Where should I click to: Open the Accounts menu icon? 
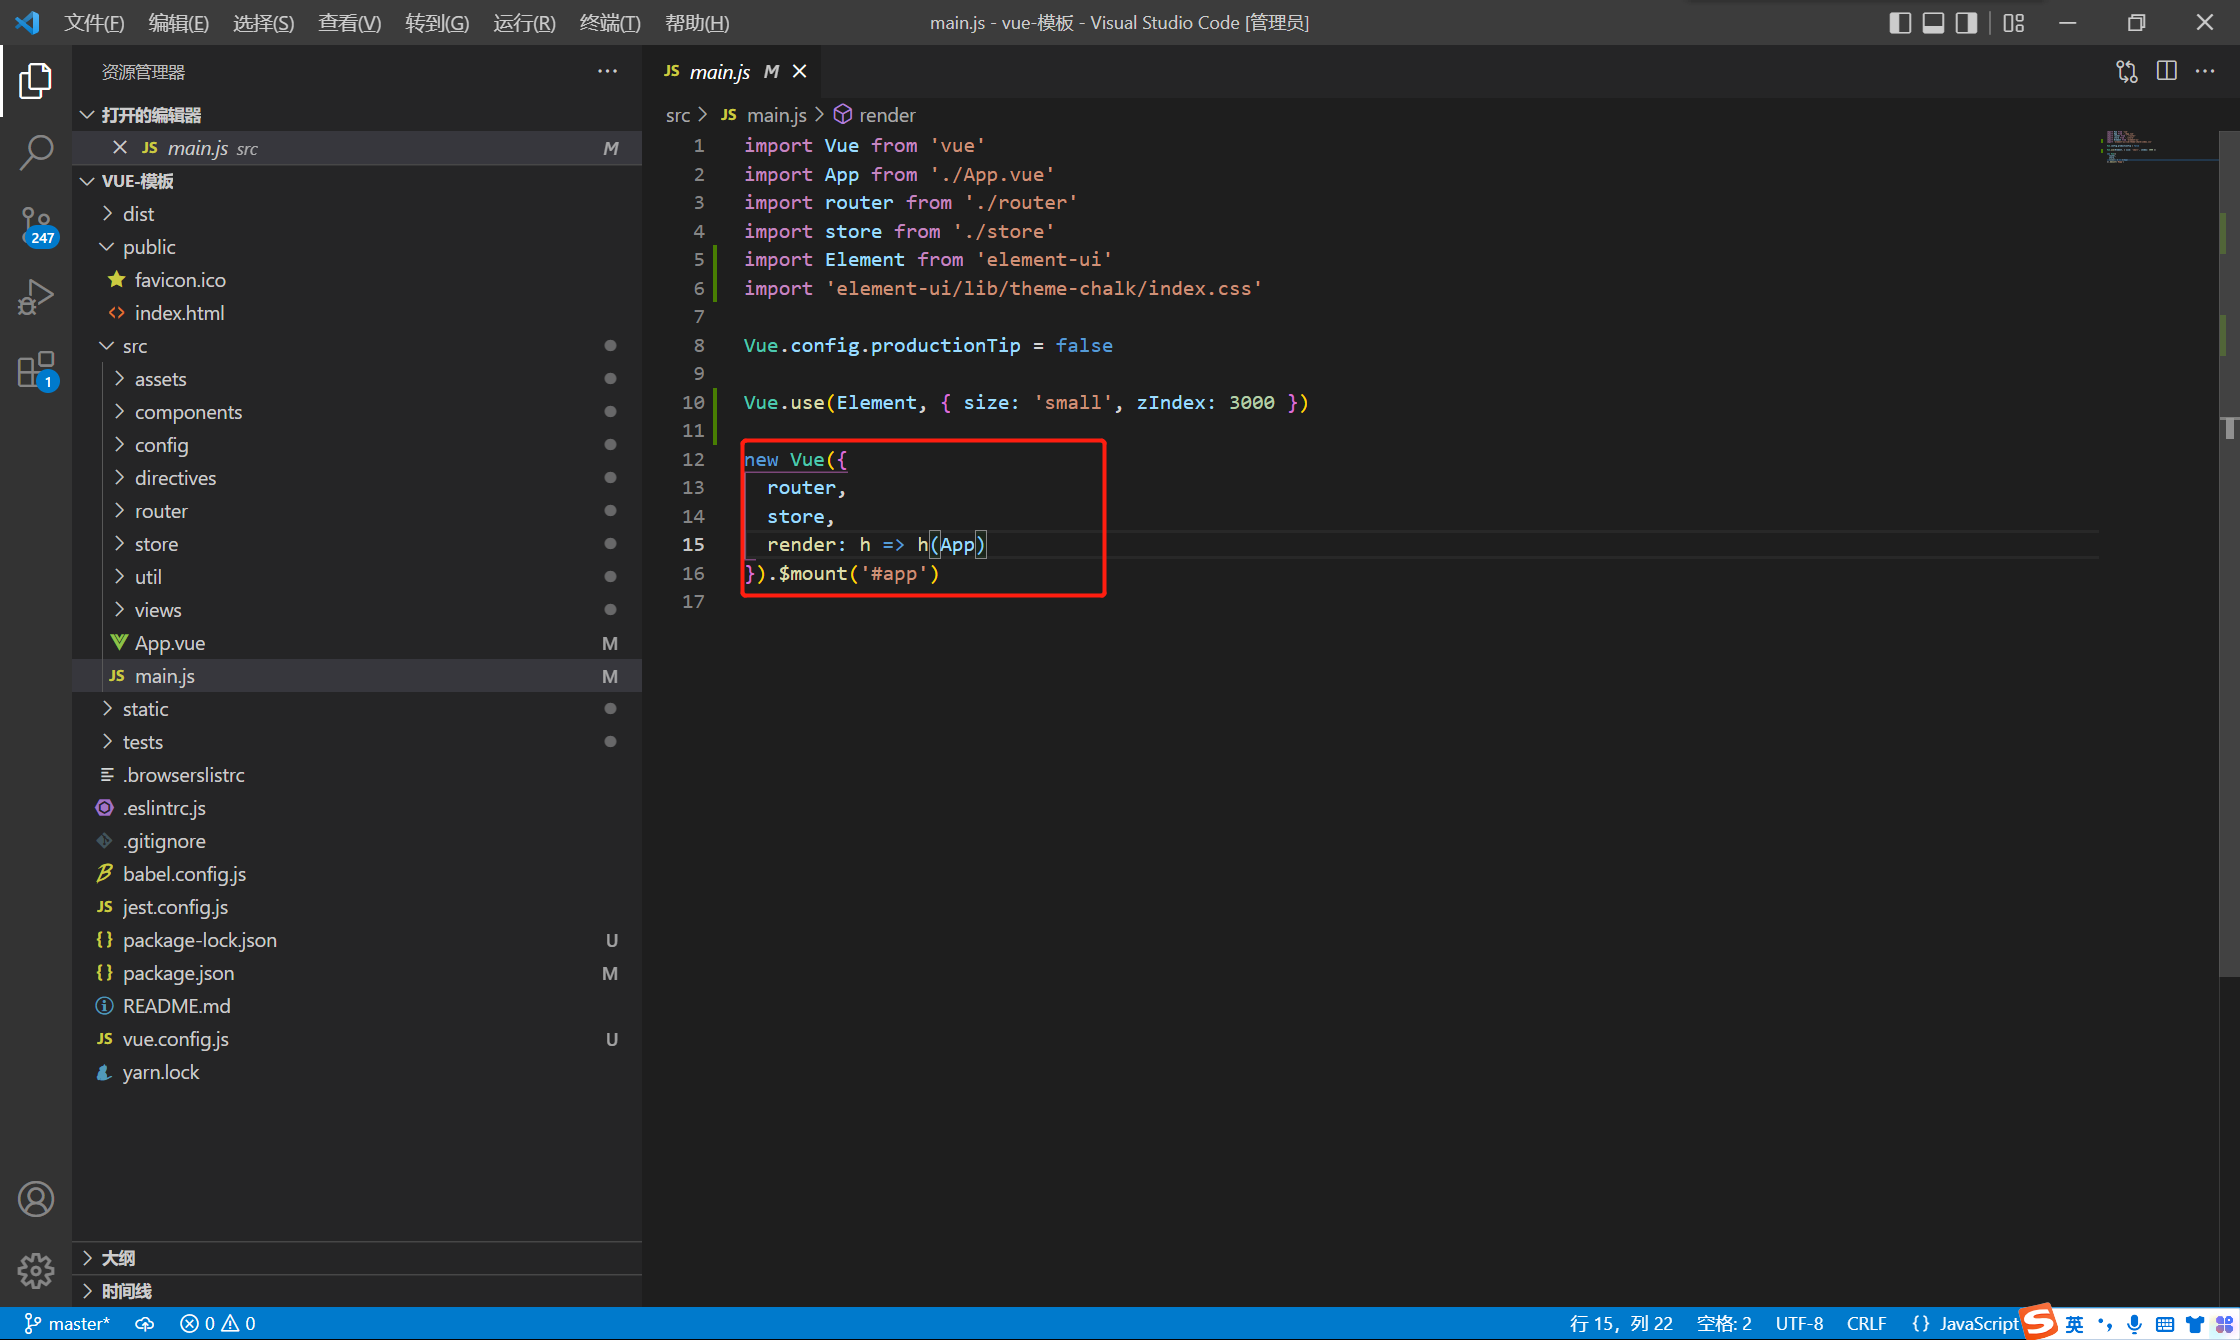(x=36, y=1198)
